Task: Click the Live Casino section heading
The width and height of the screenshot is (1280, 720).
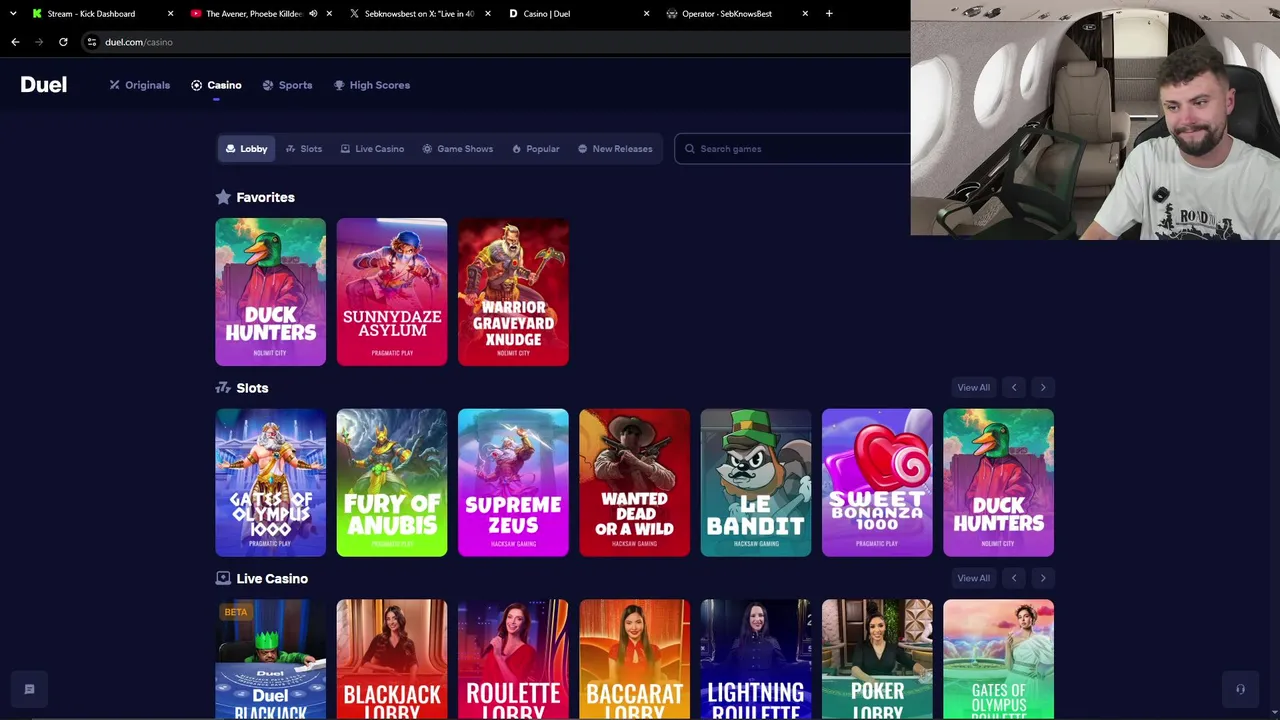Action: point(262,579)
